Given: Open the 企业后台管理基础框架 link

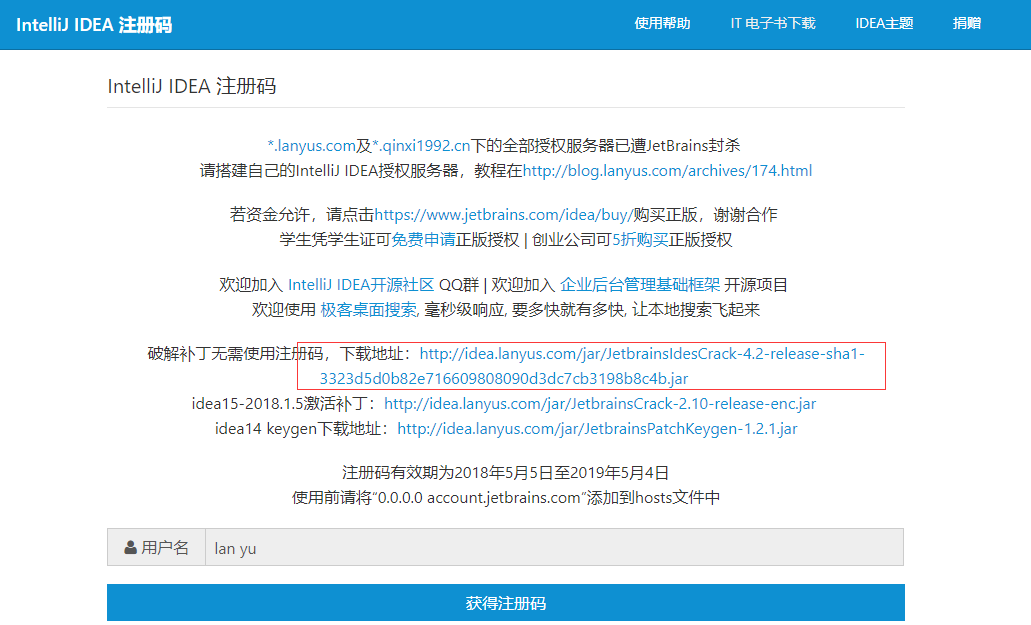Looking at the screenshot, I should tap(640, 285).
